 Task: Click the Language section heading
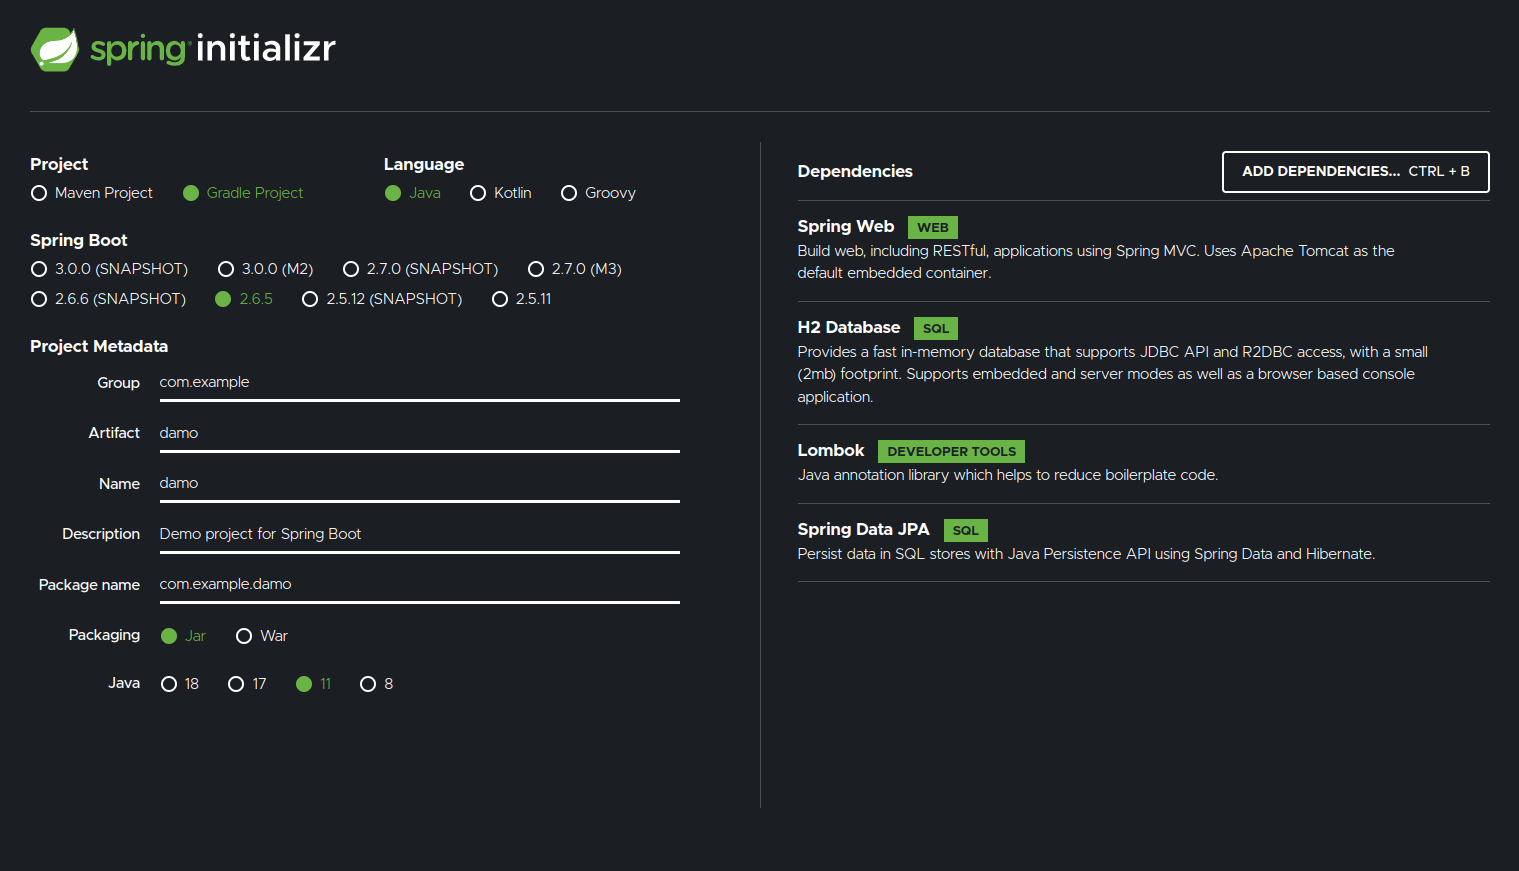click(x=424, y=165)
